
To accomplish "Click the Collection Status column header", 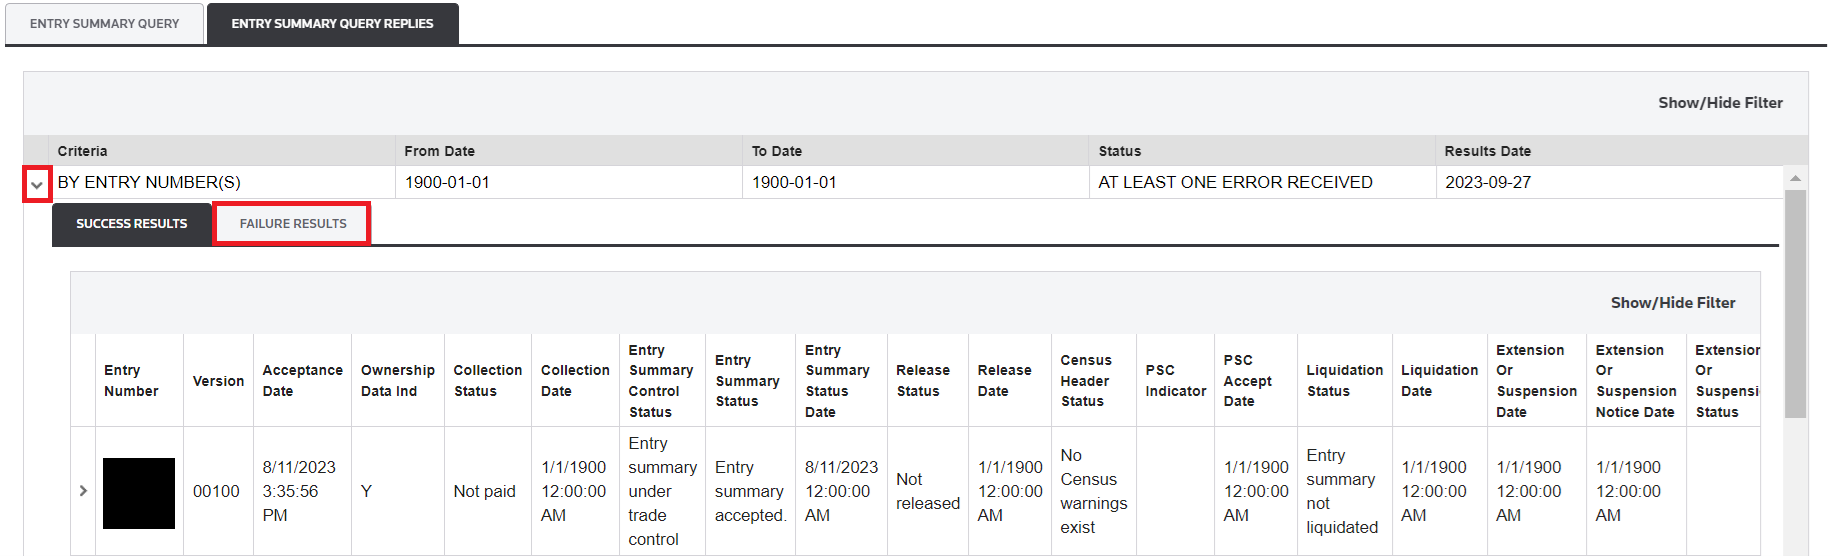I will [487, 381].
